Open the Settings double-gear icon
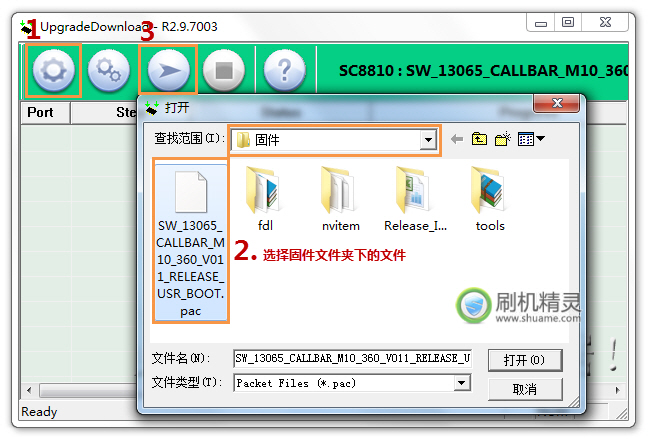Image resolution: width=648 pixels, height=439 pixels. click(x=109, y=70)
